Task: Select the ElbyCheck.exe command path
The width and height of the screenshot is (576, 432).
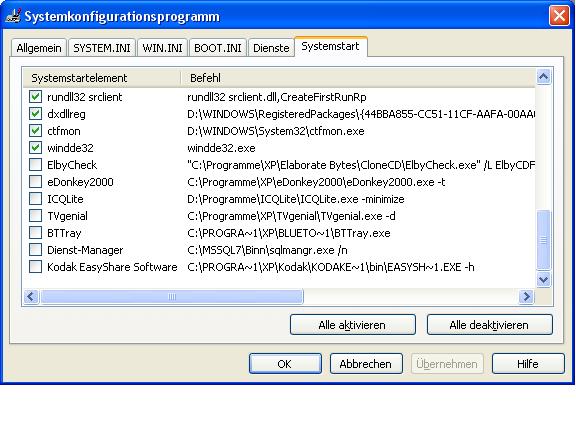Action: tap(361, 165)
